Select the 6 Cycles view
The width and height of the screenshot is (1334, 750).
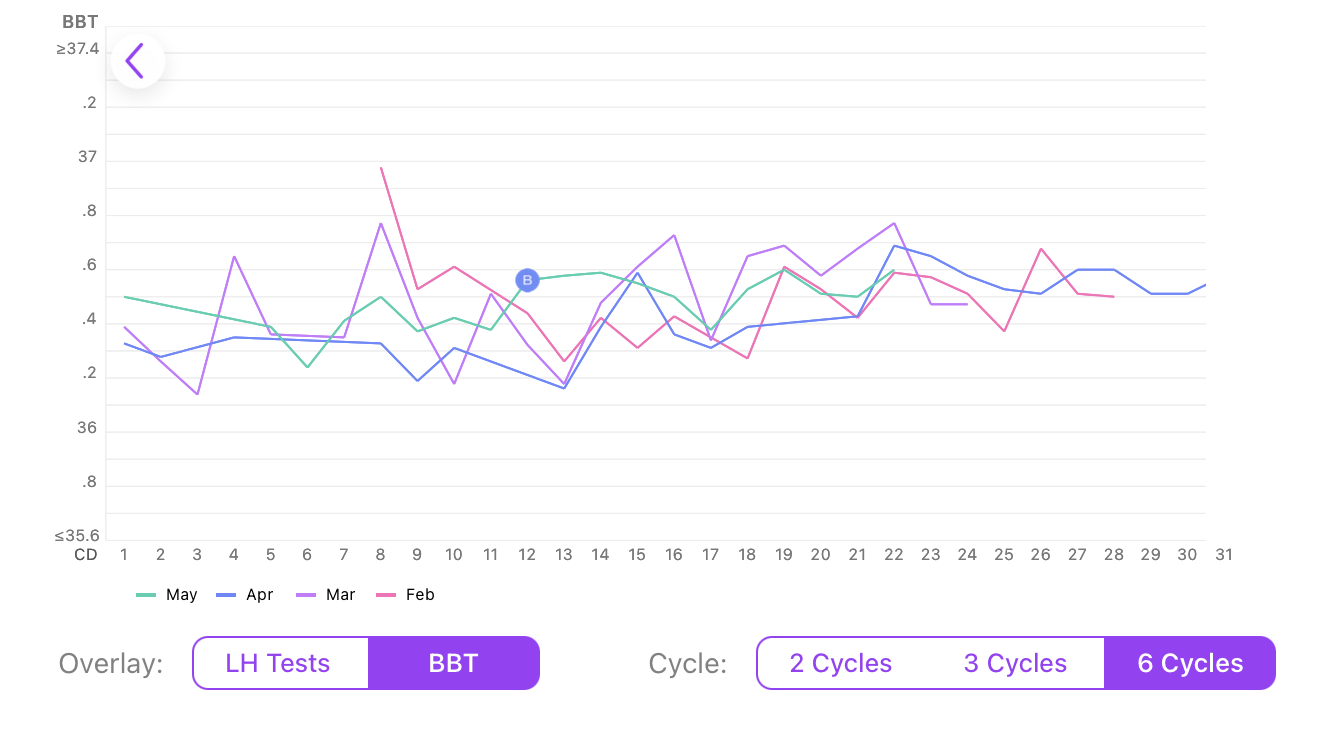(1190, 663)
